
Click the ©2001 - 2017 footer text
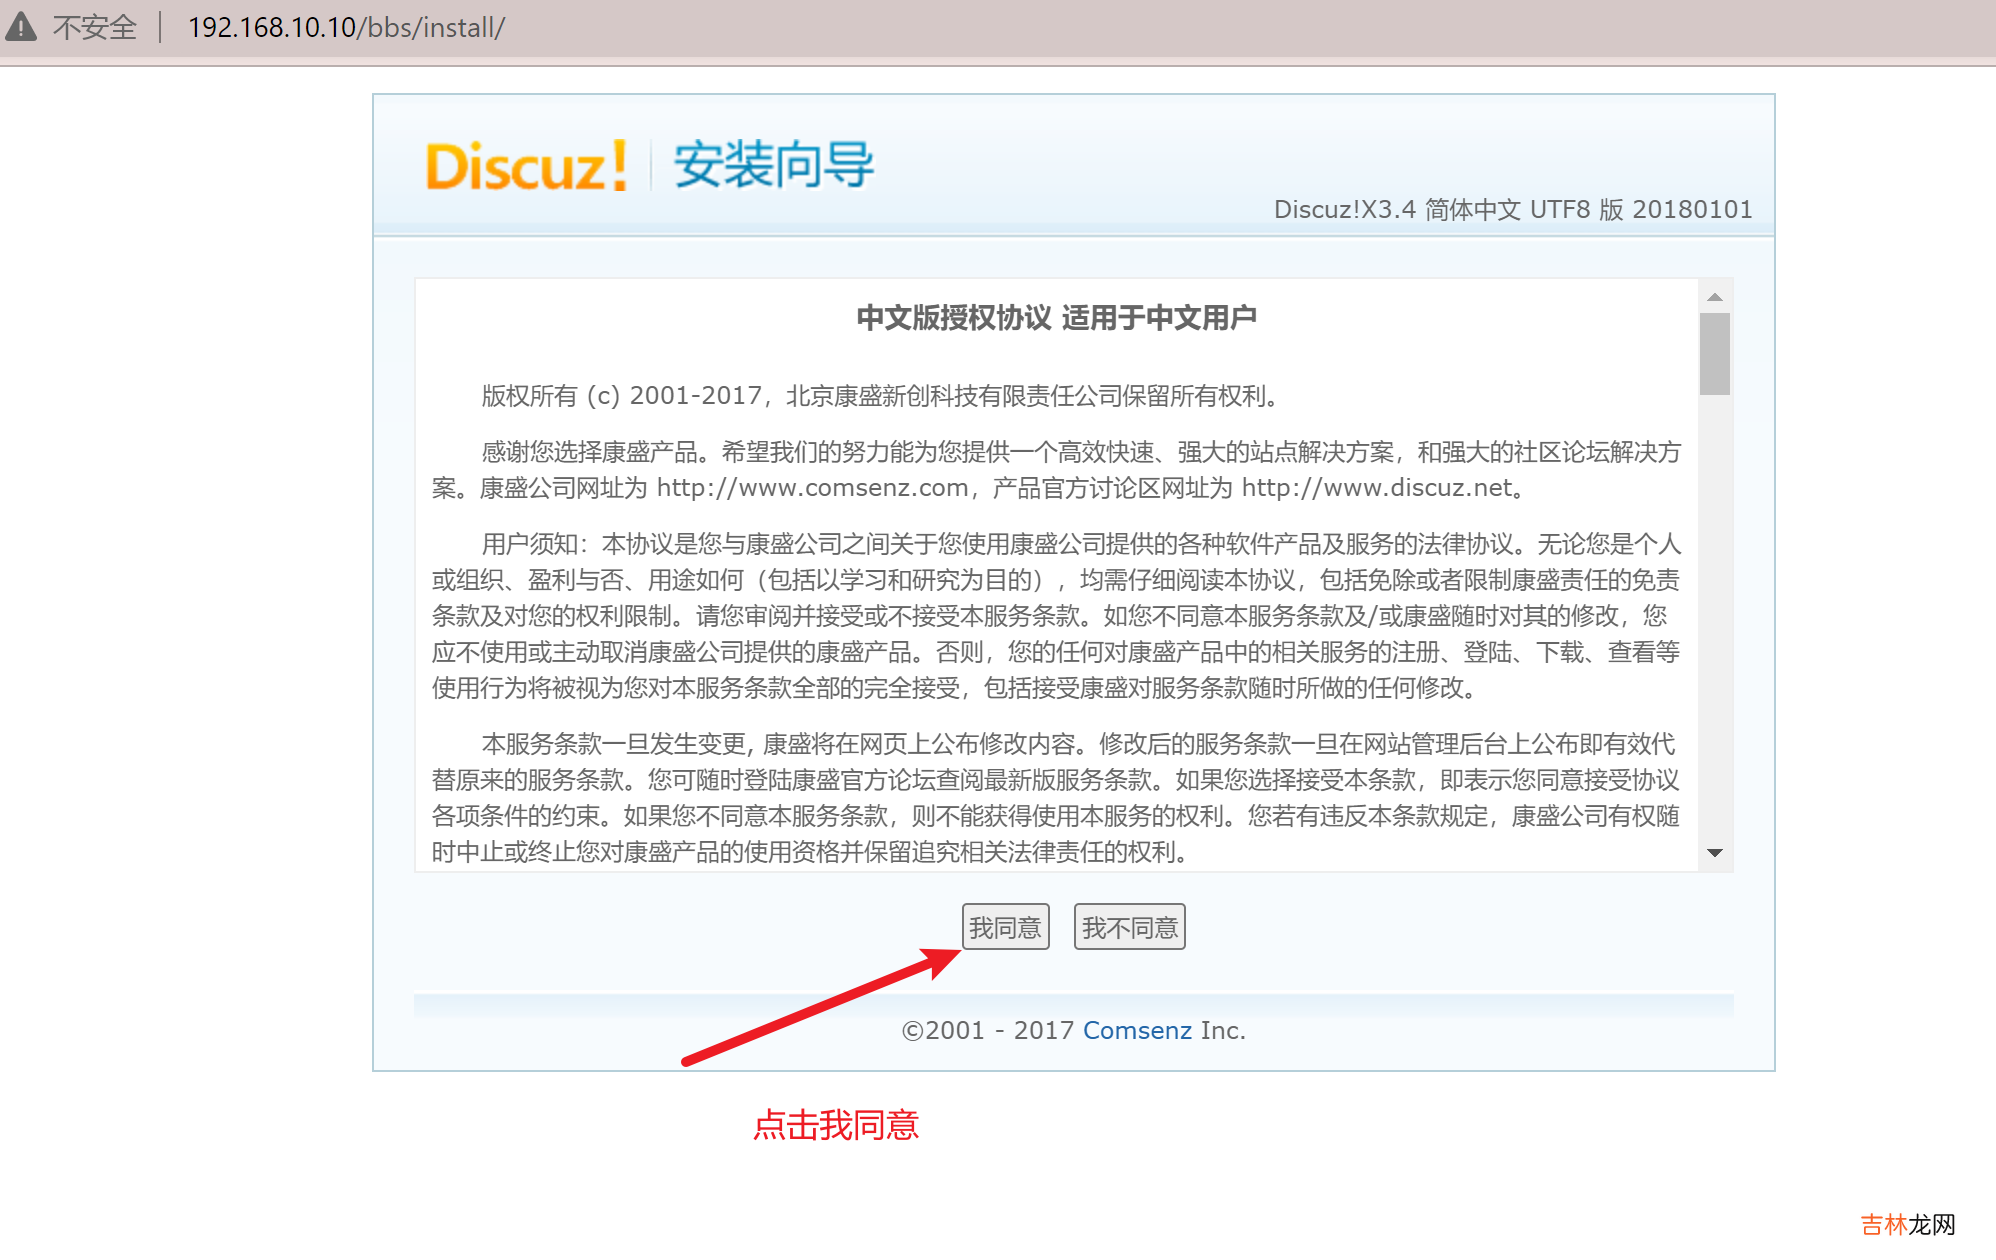pyautogui.click(x=988, y=1030)
